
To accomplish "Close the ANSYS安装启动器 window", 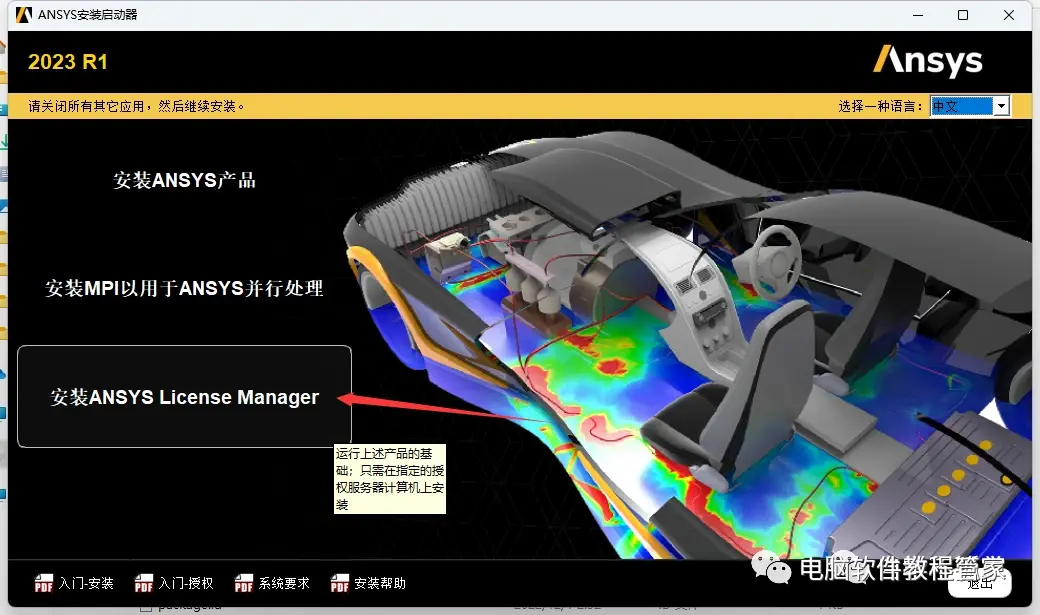I will (x=1009, y=15).
